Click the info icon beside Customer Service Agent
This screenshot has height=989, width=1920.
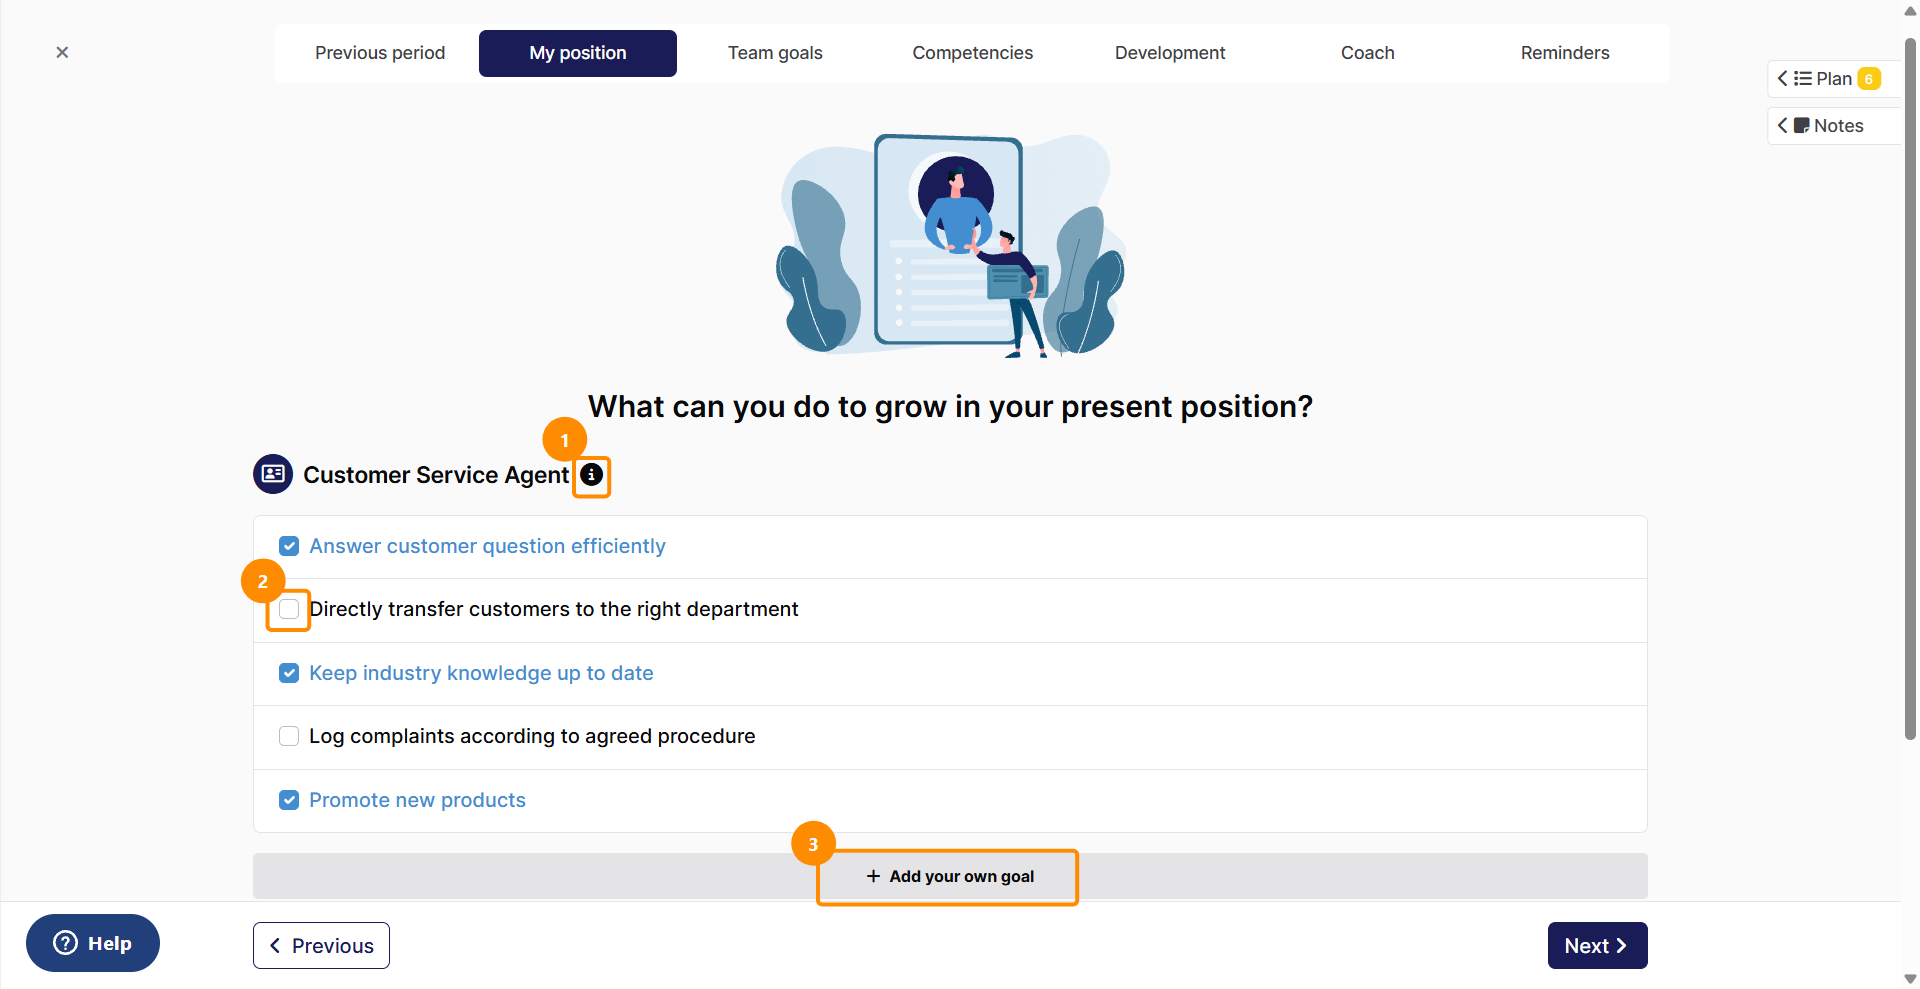[x=591, y=475]
